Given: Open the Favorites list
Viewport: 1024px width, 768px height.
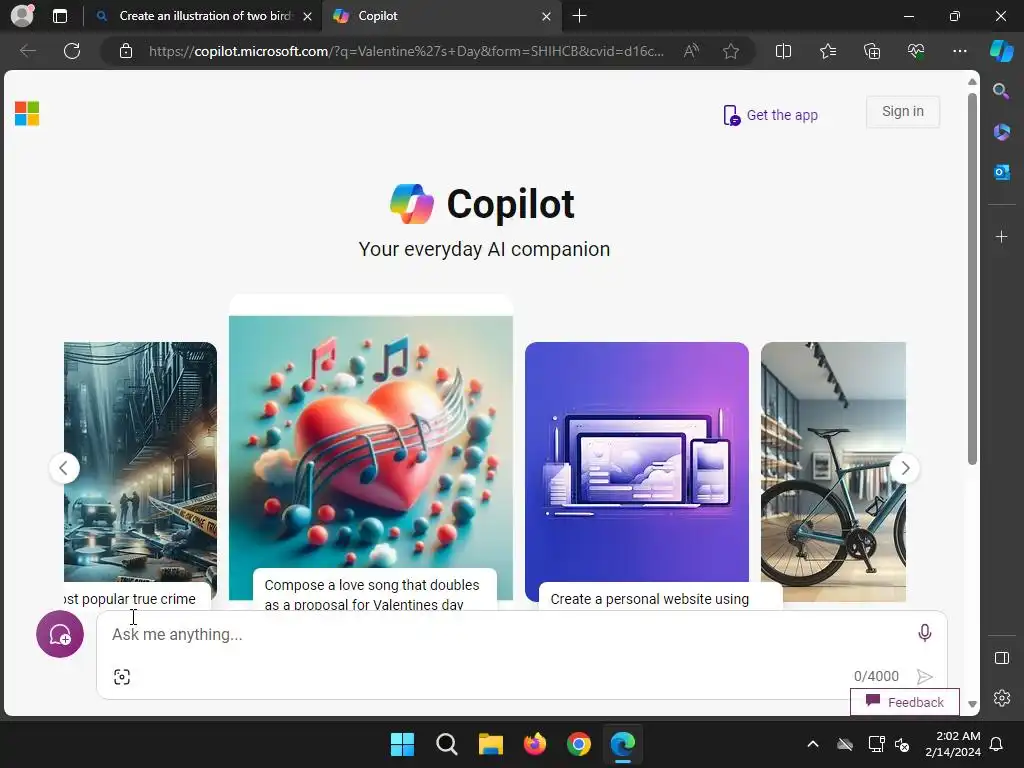Looking at the screenshot, I should point(827,51).
